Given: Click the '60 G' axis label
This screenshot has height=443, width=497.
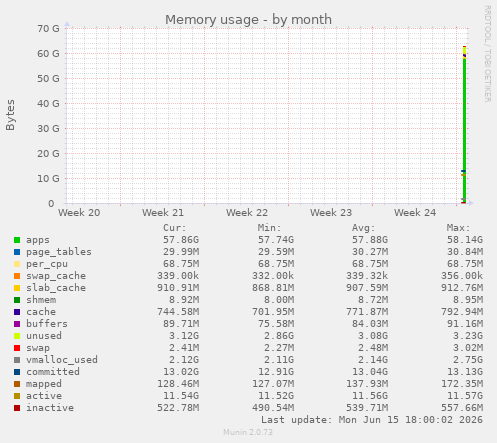Looking at the screenshot, I should 48,54.
